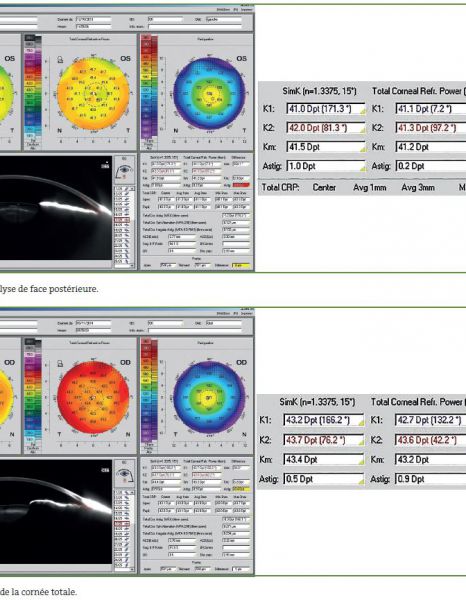Open rightmost menu item in upper window menu bar
Screen dimensions: 466x600
click(x=247, y=9)
